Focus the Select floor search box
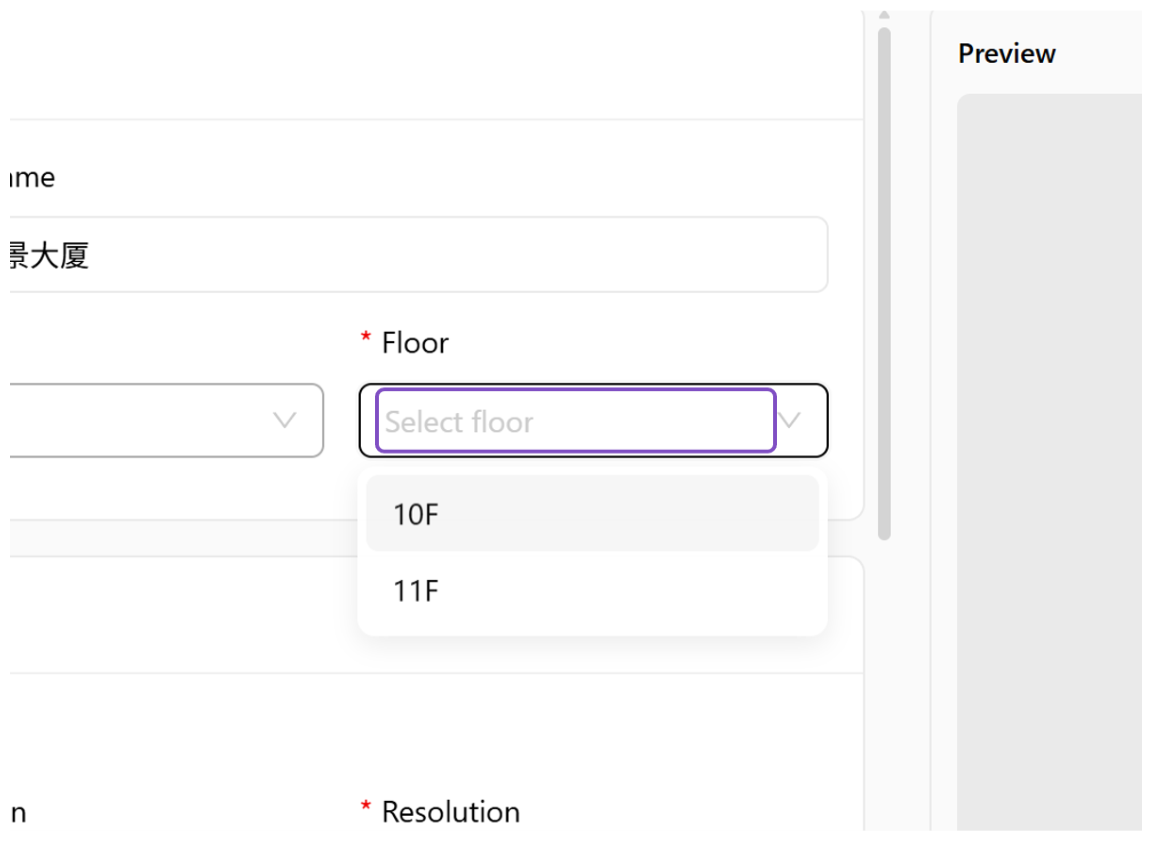The image size is (1152, 841). 575,421
